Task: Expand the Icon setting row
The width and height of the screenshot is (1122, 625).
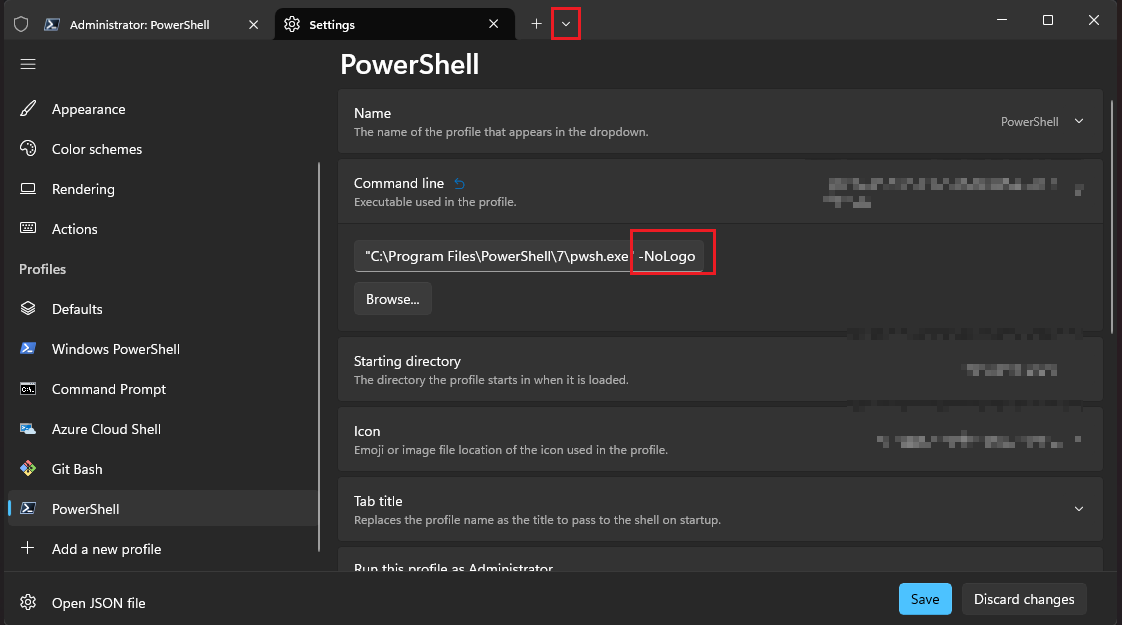Action: point(720,440)
